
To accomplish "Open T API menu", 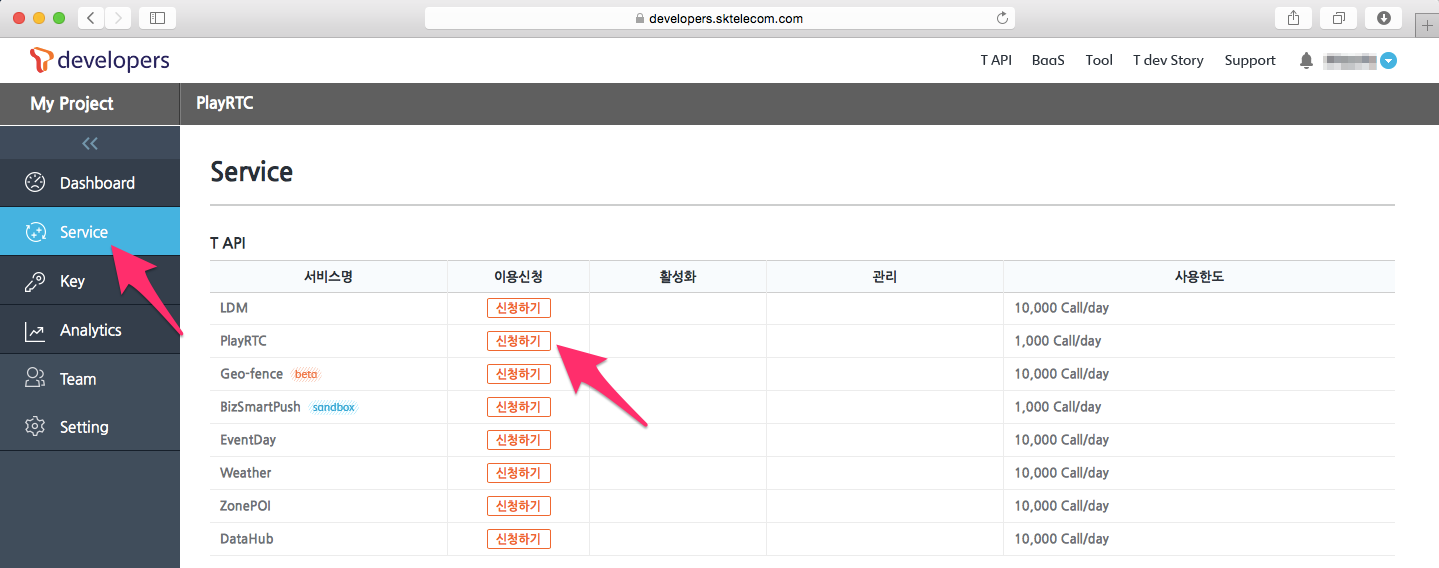I will (x=996, y=60).
